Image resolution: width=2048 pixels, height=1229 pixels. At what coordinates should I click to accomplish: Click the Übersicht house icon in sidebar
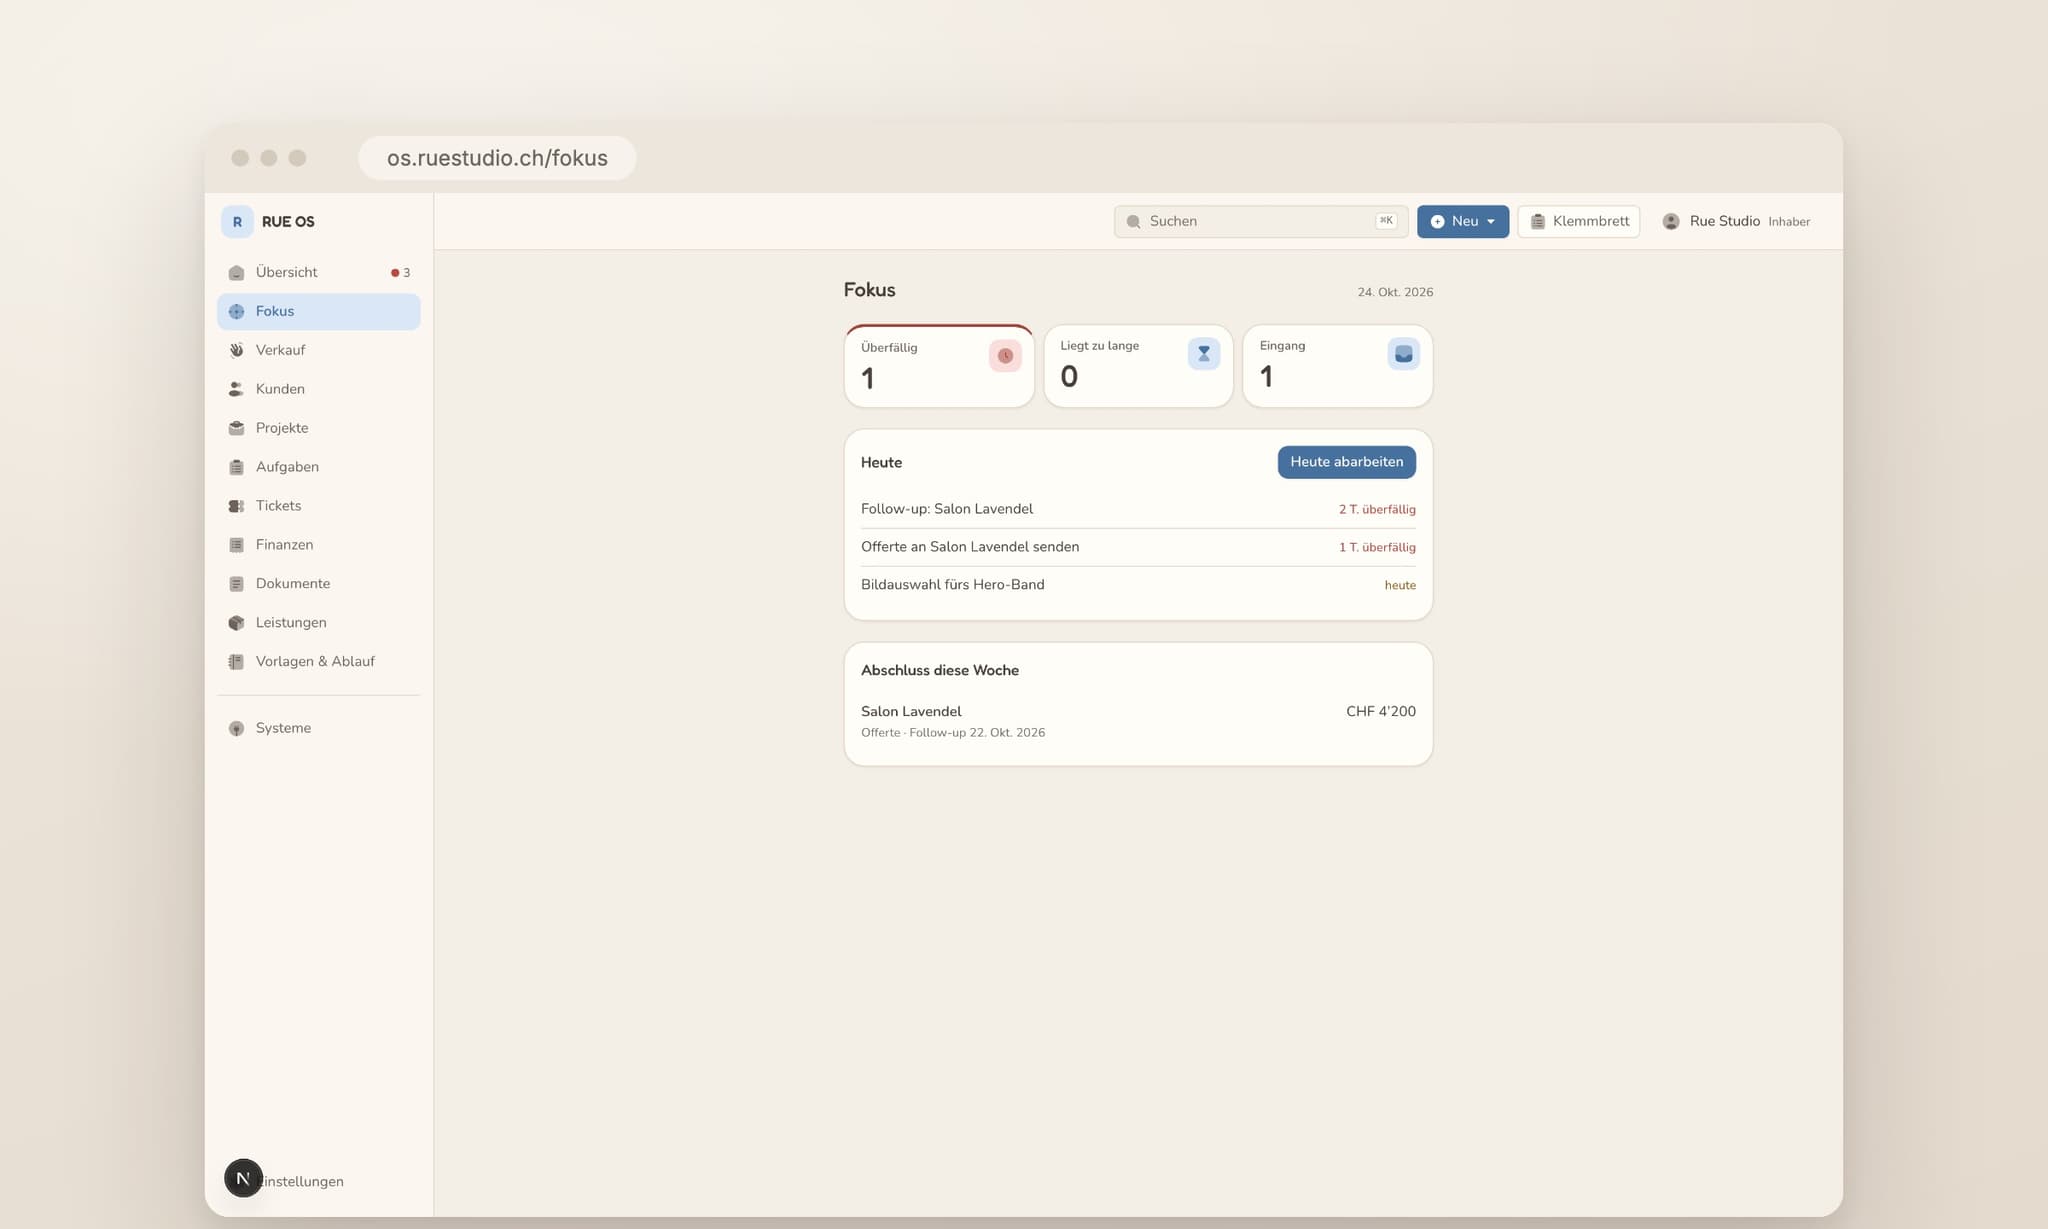click(236, 273)
